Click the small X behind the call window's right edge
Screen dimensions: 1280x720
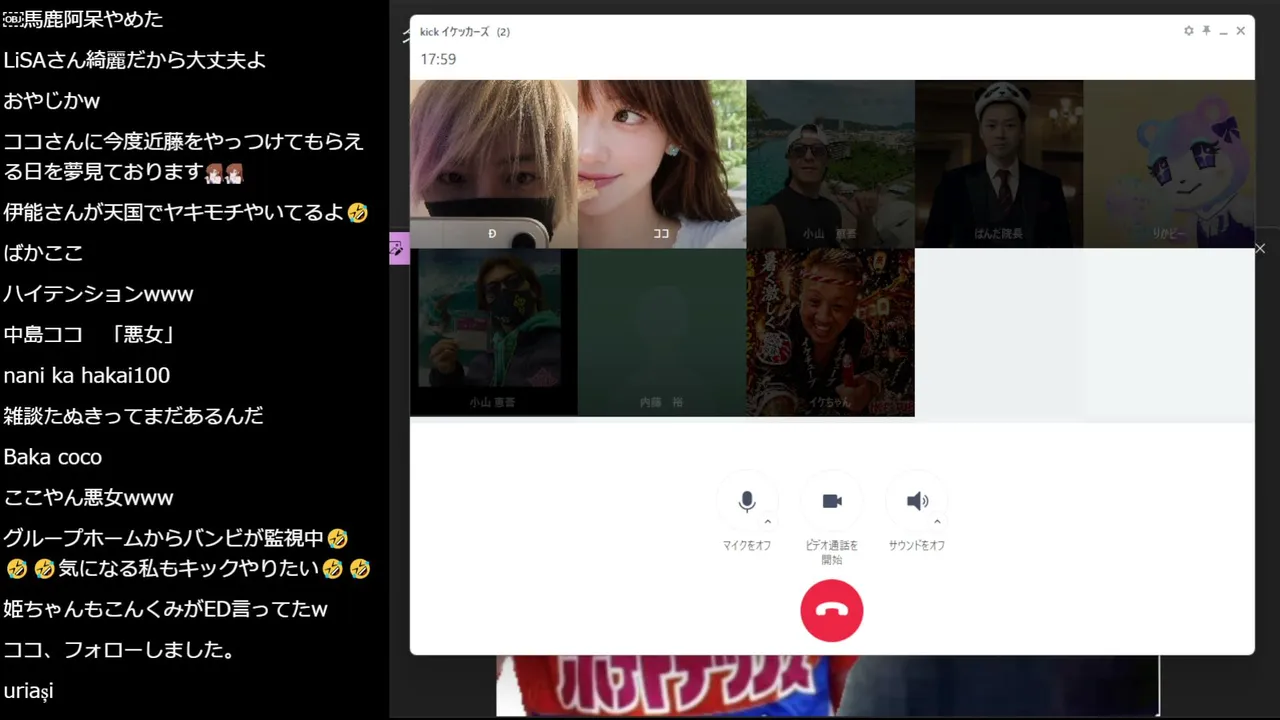[x=1260, y=248]
